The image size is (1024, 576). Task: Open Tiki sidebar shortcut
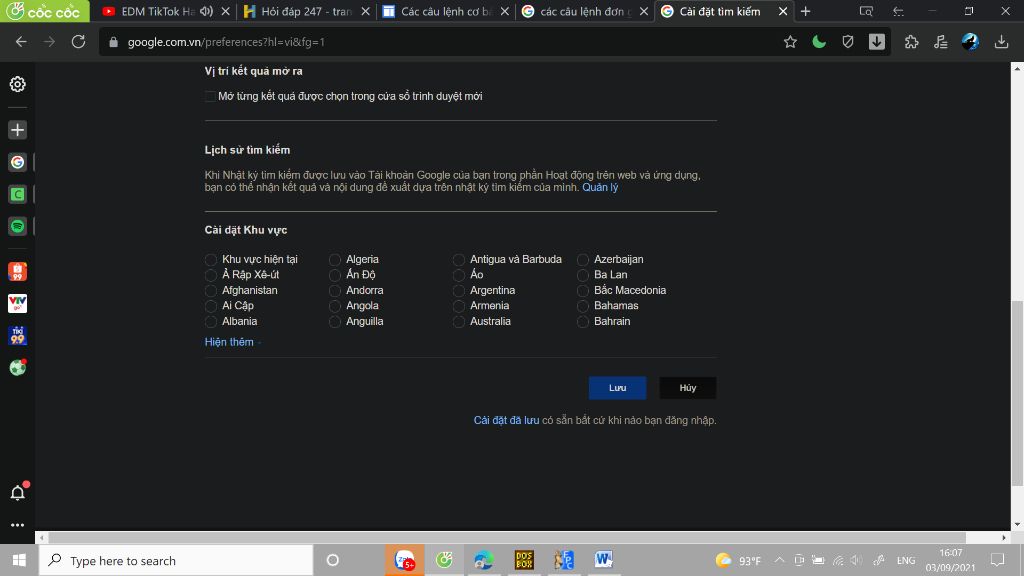coord(18,336)
